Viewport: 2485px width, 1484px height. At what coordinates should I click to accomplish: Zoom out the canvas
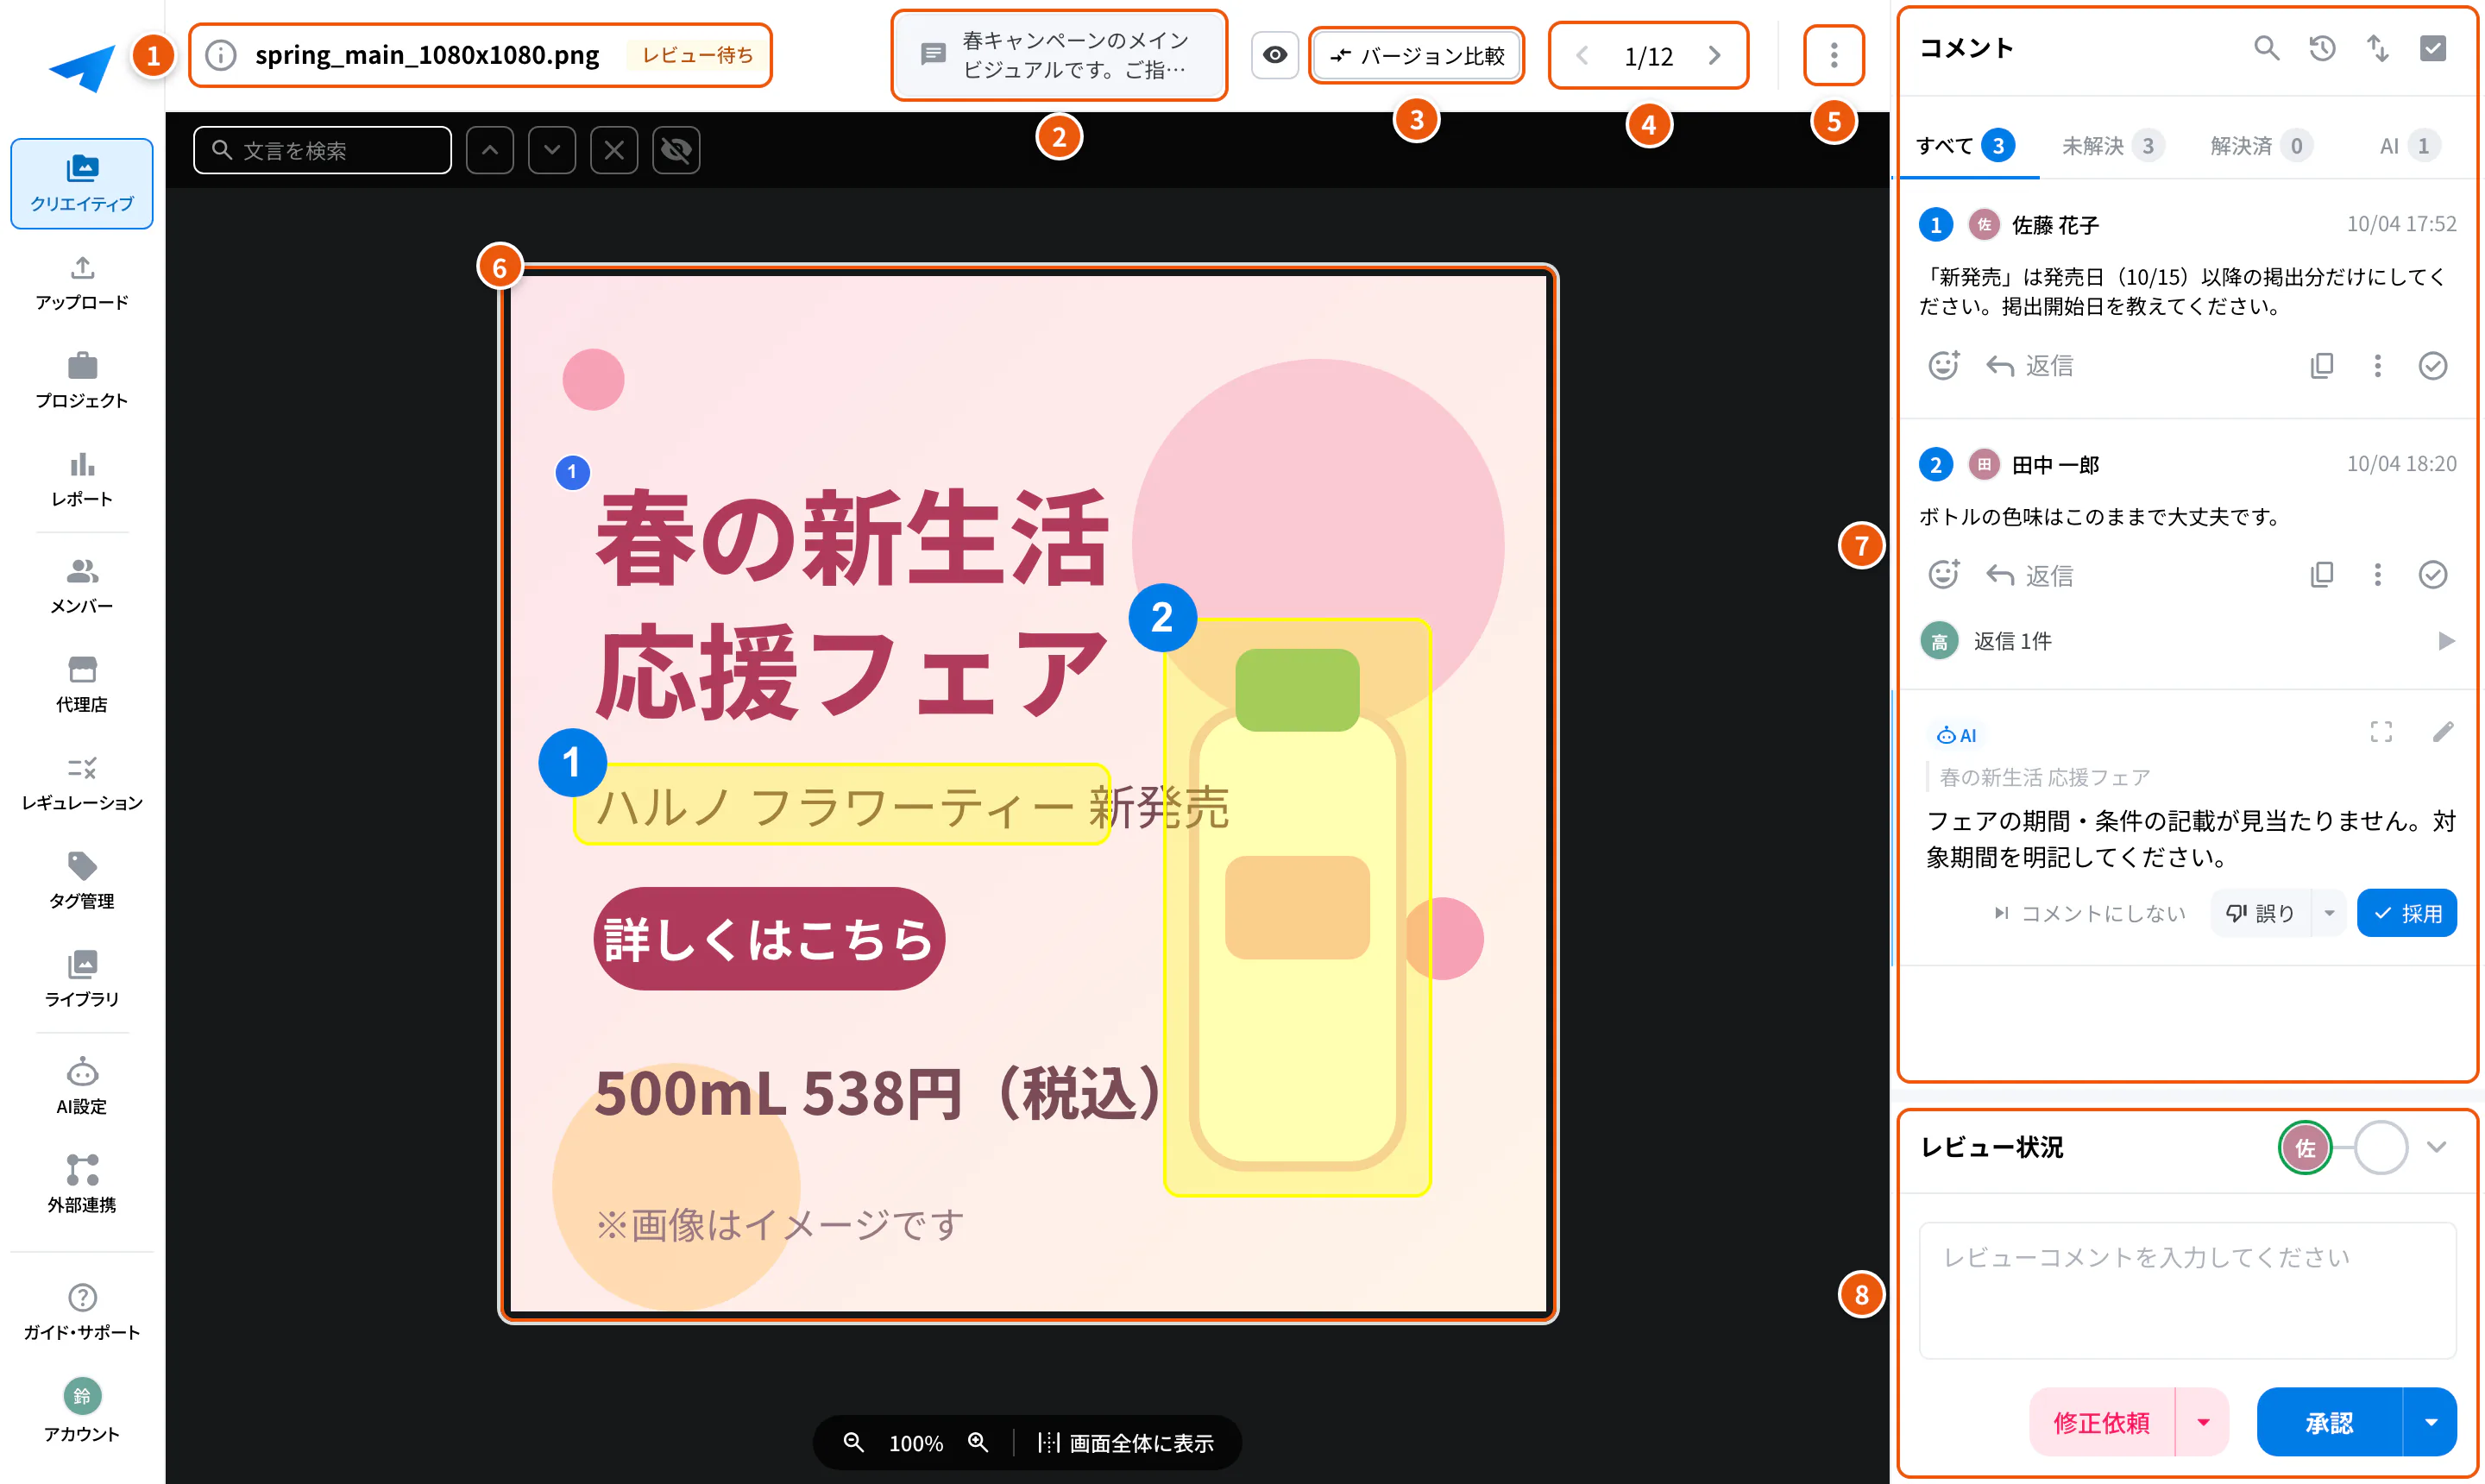coord(853,1442)
